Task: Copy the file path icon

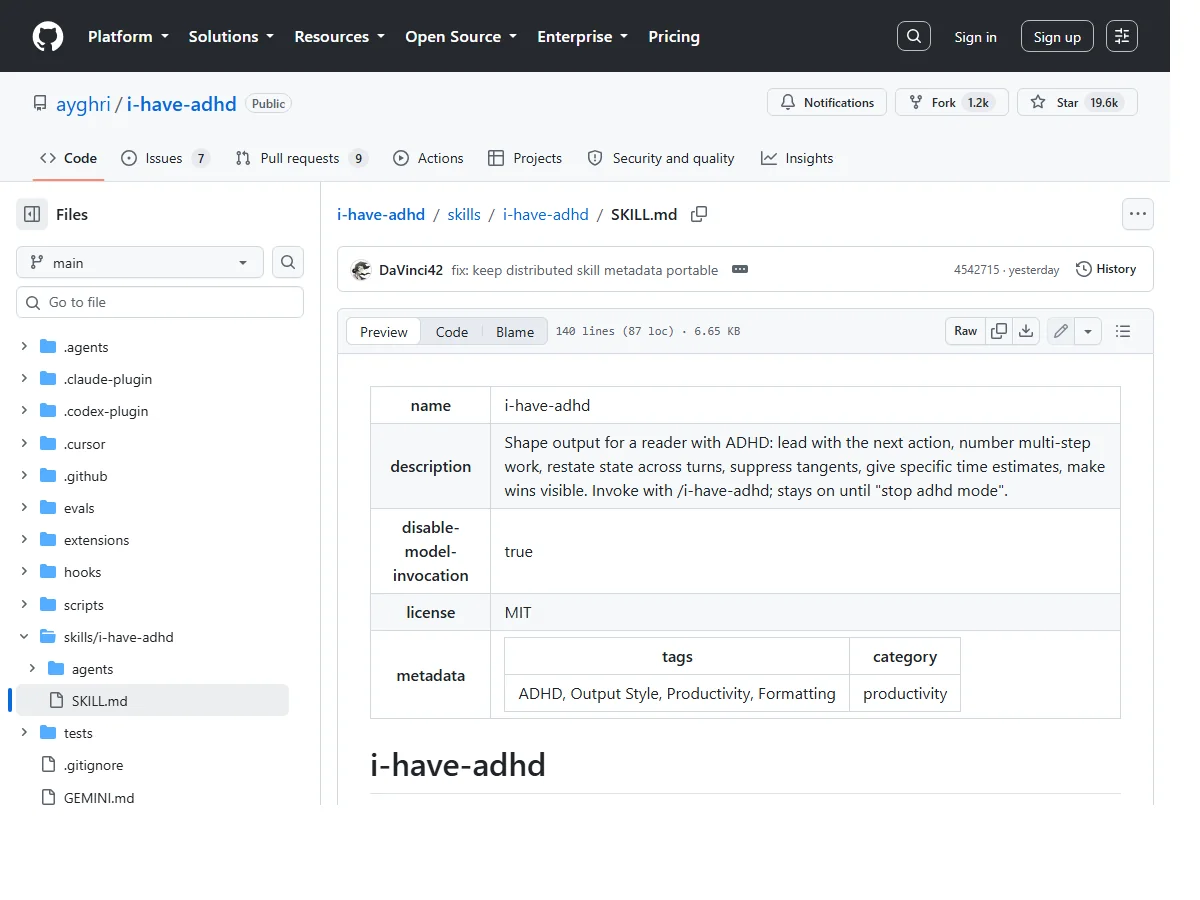Action: (x=700, y=214)
